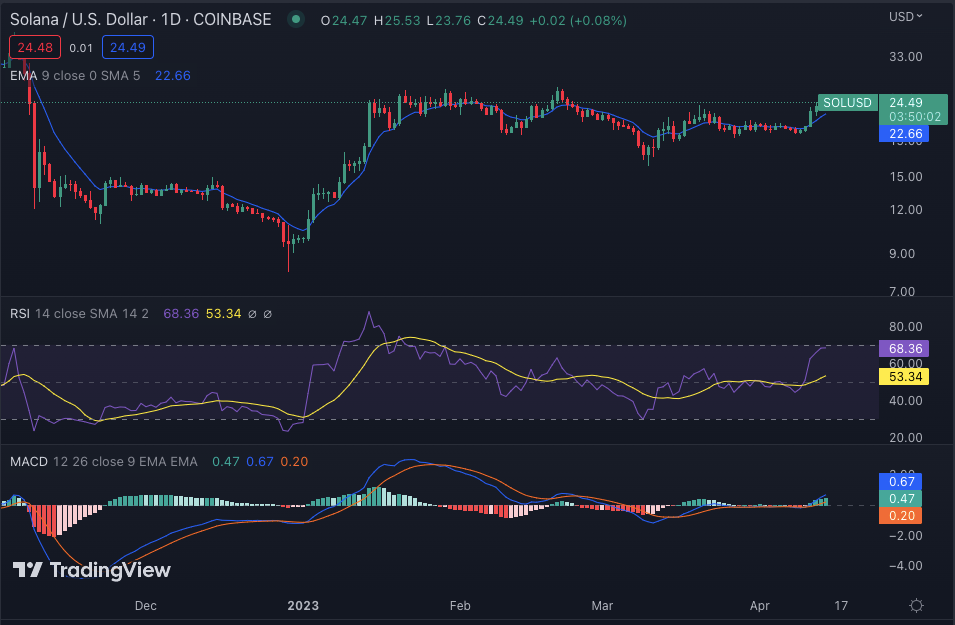Click the +0.02 (+0.08%) change value
Image resolution: width=955 pixels, height=625 pixels.
click(x=578, y=21)
